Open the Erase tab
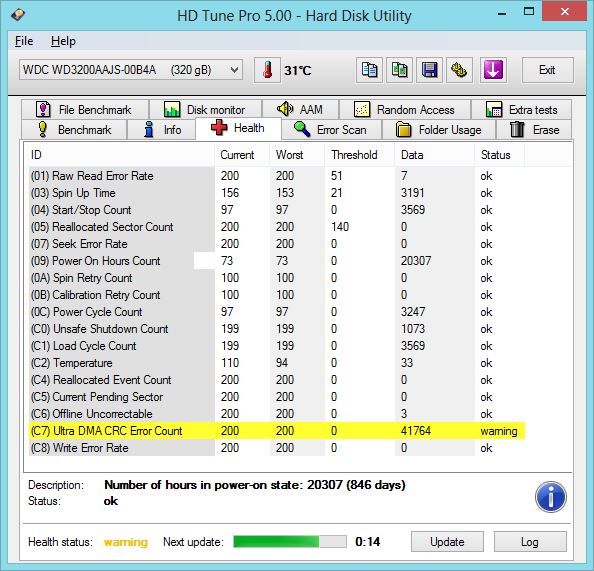This screenshot has width=594, height=571. click(534, 130)
